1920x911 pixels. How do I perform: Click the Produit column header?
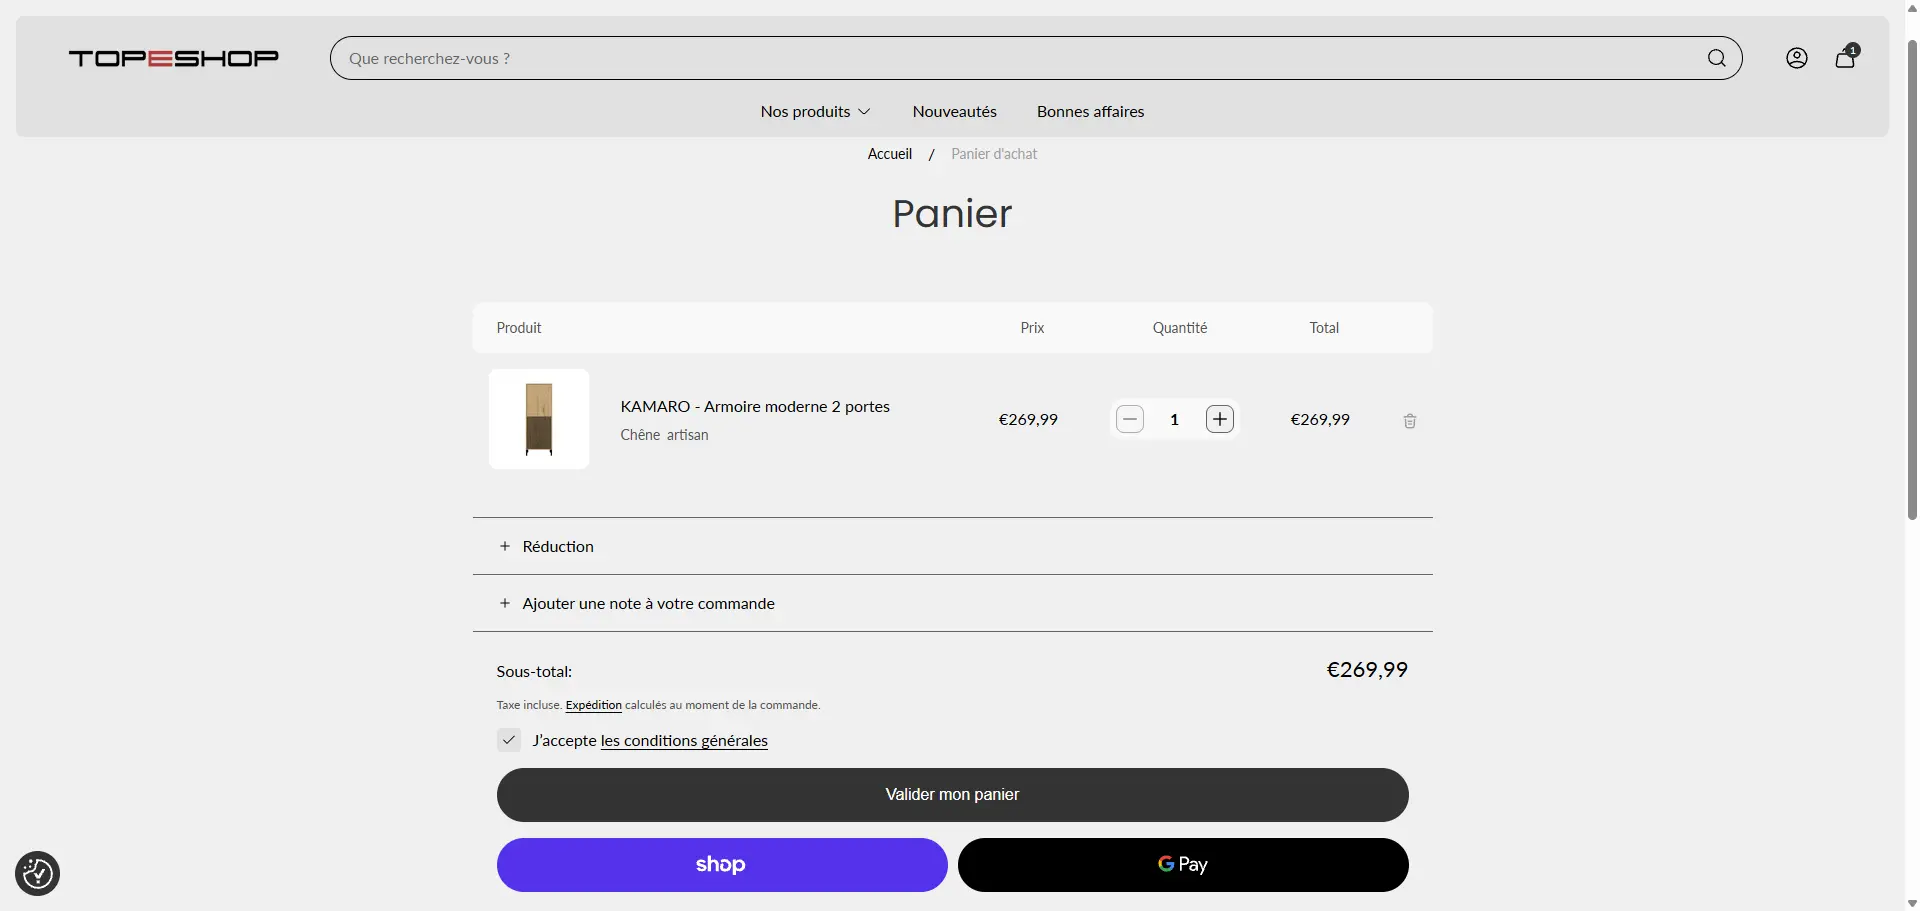[x=519, y=328]
